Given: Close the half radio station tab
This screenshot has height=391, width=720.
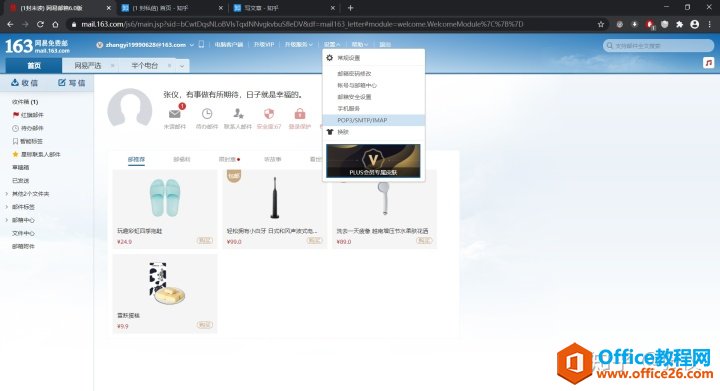Looking at the screenshot, I should (169, 66).
